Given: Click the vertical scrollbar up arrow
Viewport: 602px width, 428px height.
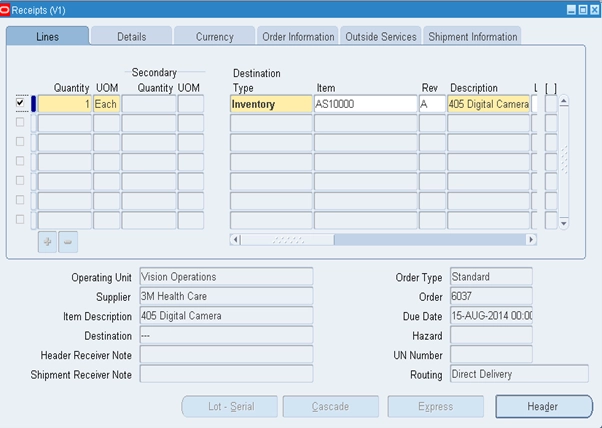Looking at the screenshot, I should (x=564, y=101).
